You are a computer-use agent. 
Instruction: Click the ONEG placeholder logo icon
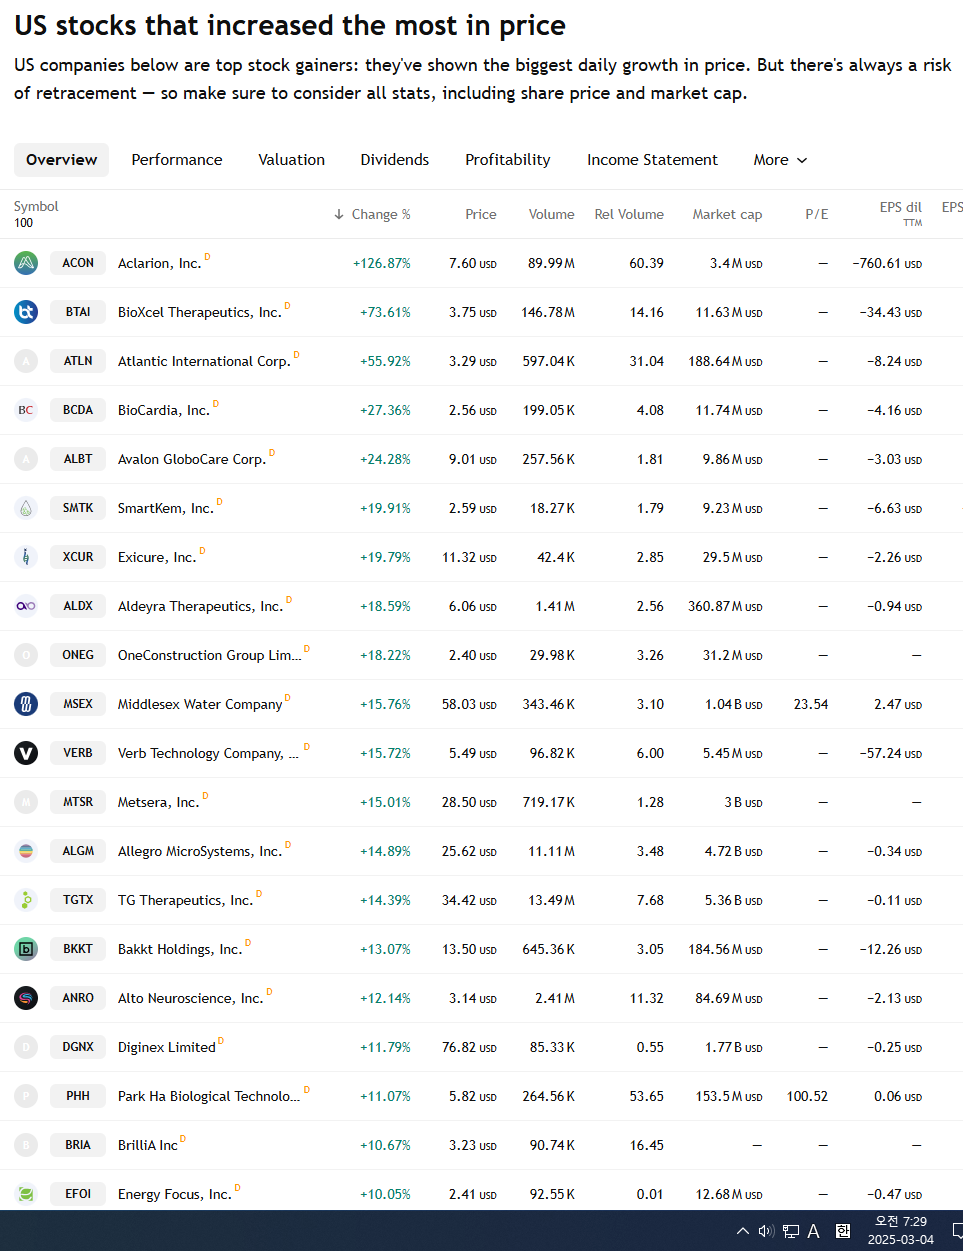tap(26, 655)
